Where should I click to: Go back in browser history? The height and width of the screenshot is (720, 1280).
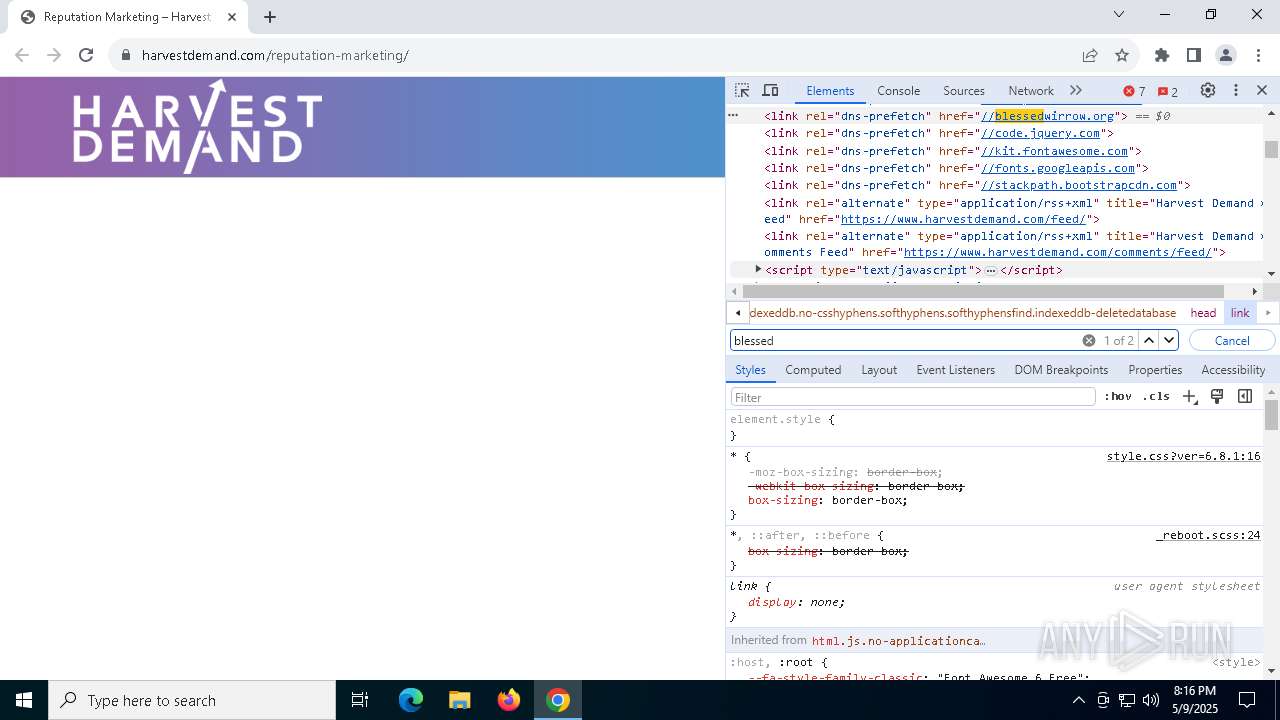click(22, 55)
